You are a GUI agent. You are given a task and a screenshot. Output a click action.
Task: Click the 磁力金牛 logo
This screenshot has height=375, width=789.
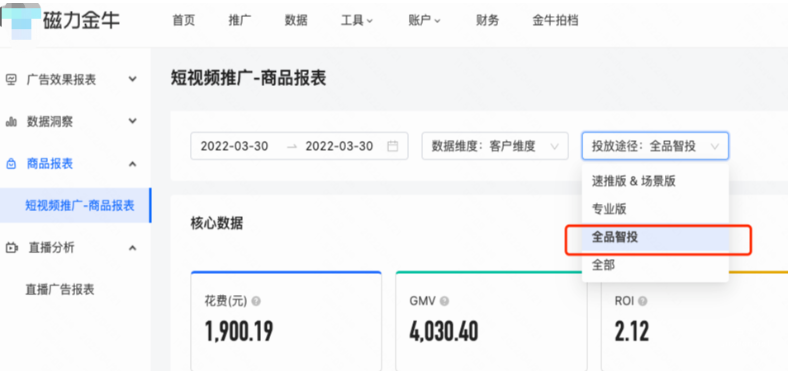point(60,21)
